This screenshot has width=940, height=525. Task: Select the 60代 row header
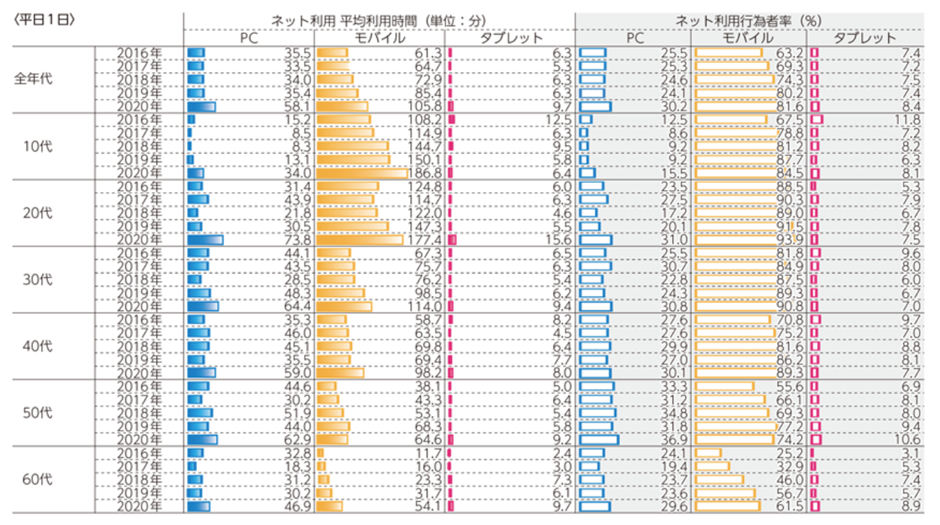pos(37,479)
